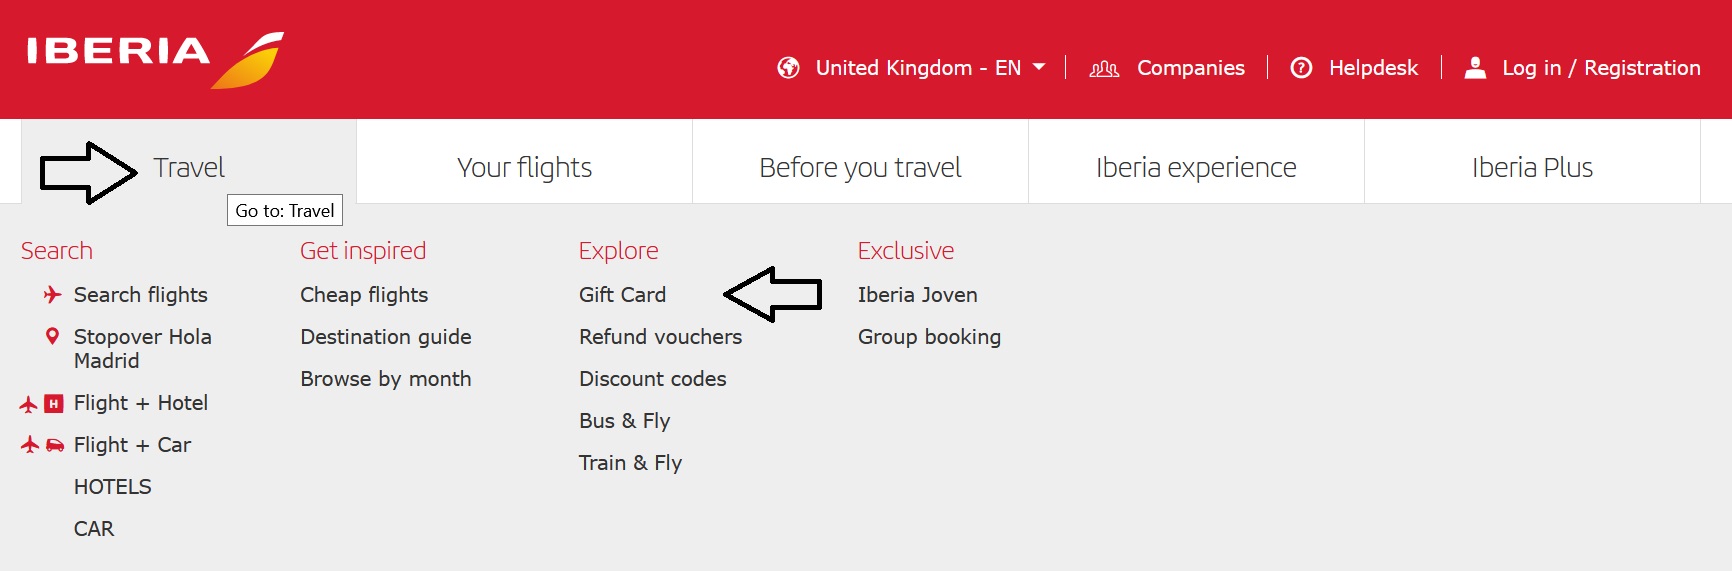Click the Companies people icon

coord(1104,68)
